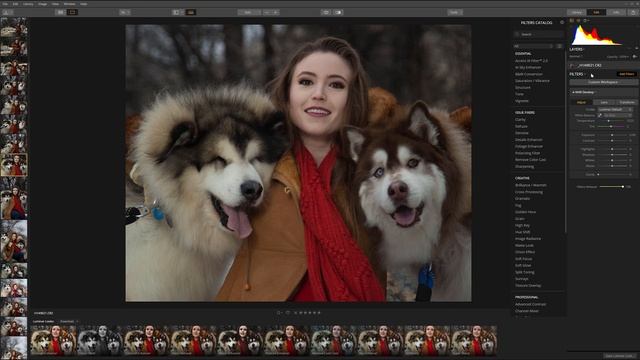Click the white balance eyedropper icon
Image resolution: width=640 pixels, height=360 pixels.
coord(600,116)
